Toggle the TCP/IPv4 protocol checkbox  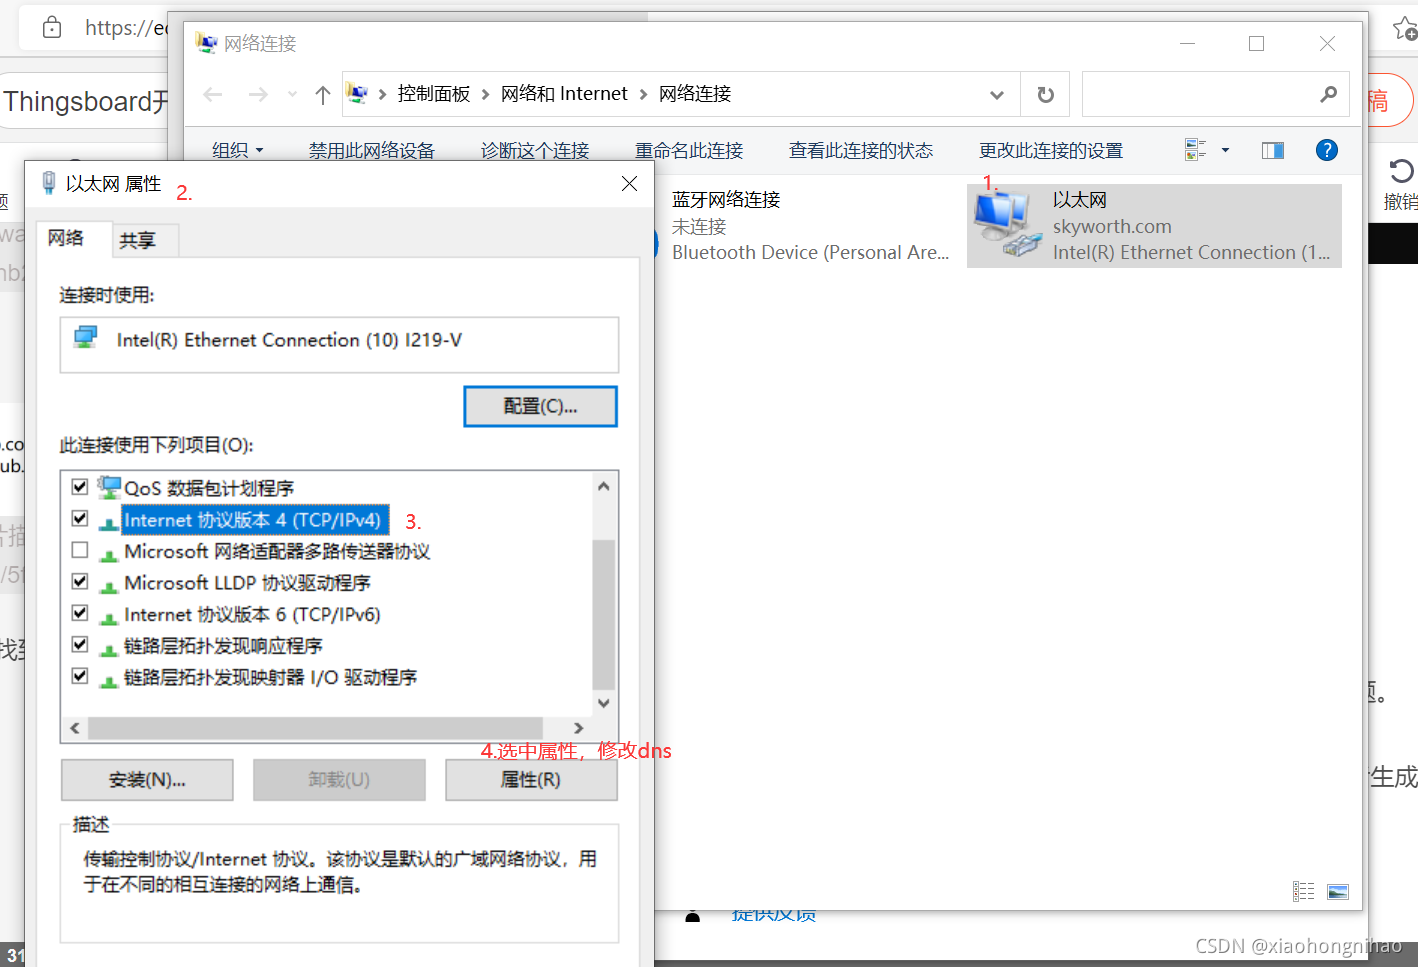coord(80,519)
